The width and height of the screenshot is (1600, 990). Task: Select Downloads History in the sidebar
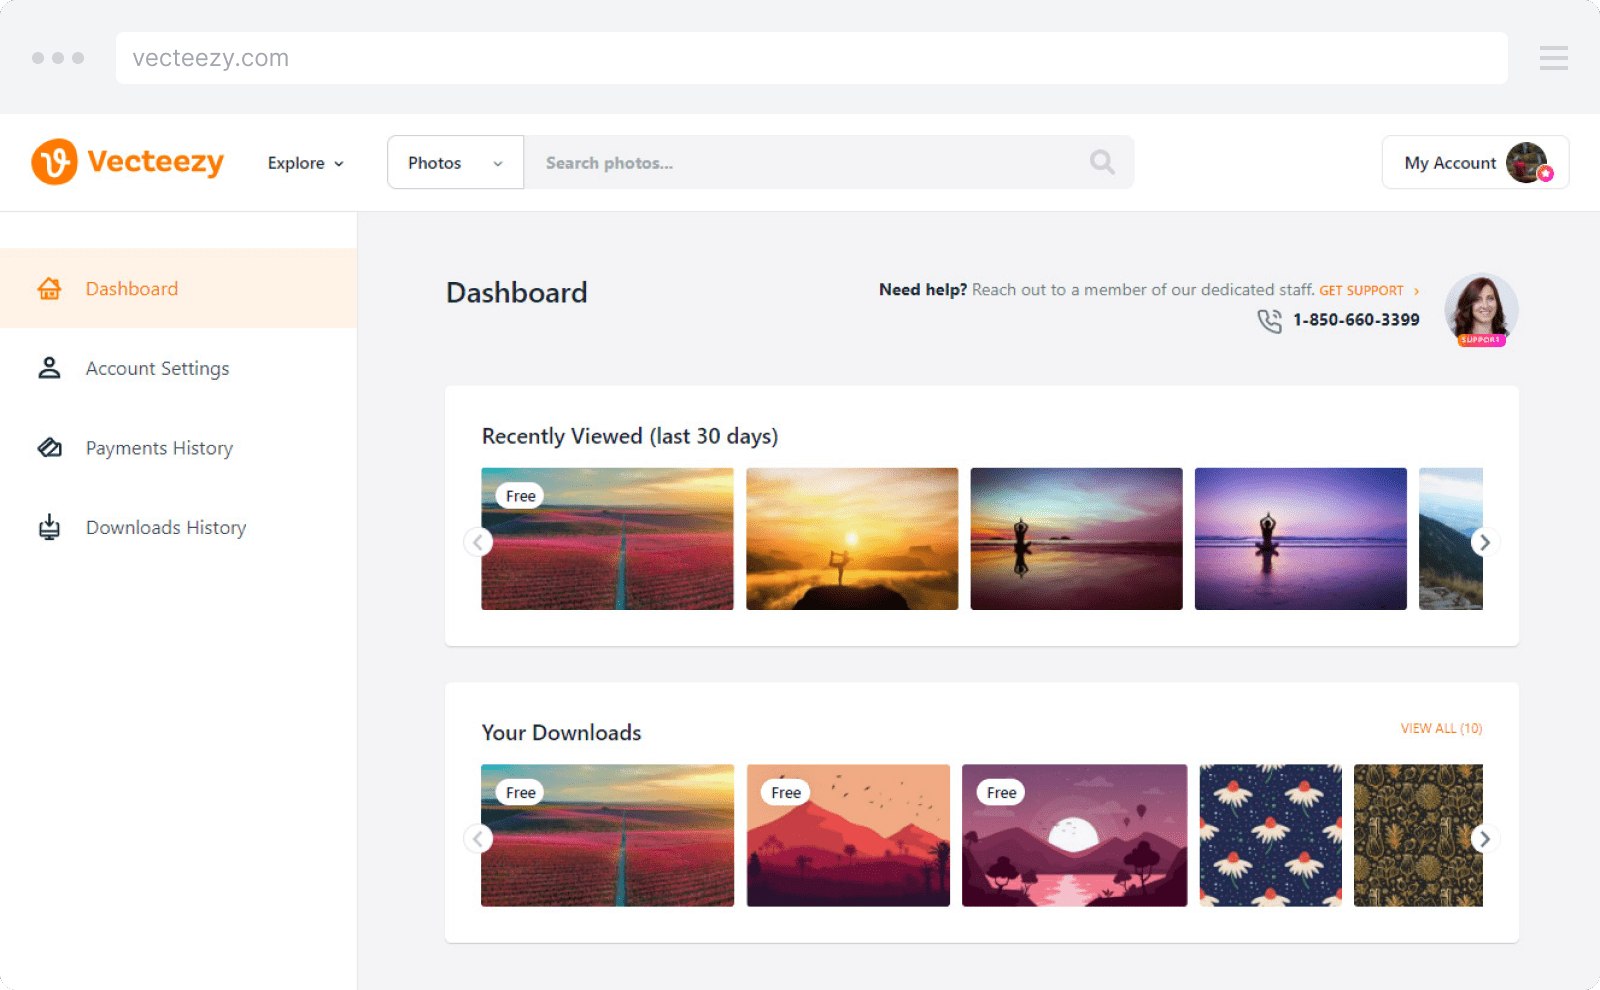click(x=166, y=527)
